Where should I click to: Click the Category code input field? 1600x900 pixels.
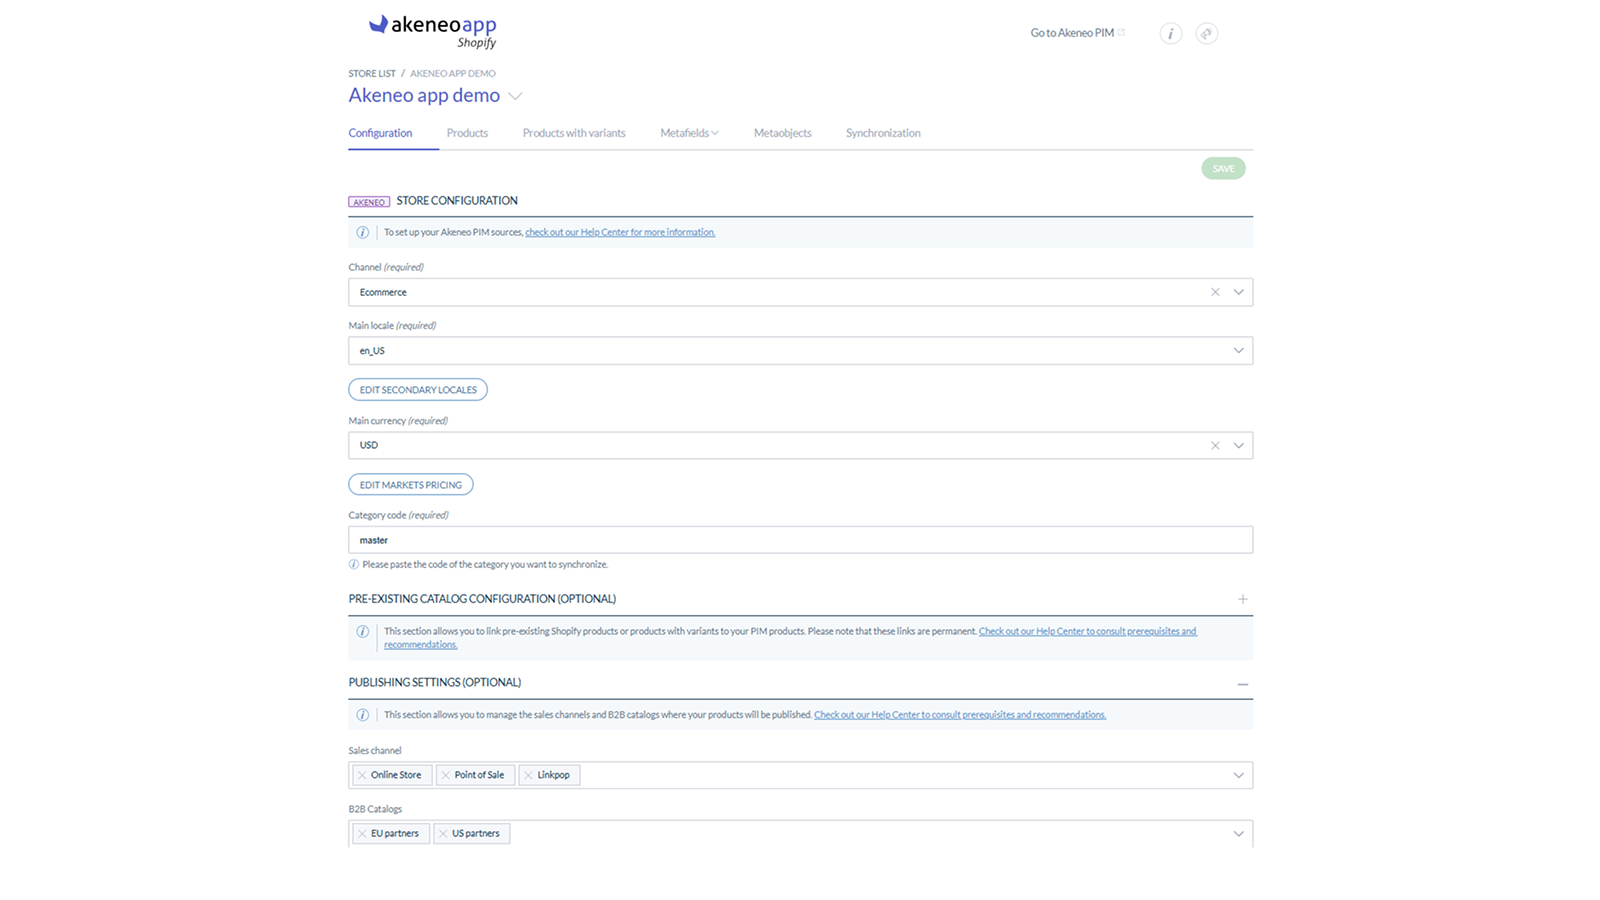pos(800,540)
